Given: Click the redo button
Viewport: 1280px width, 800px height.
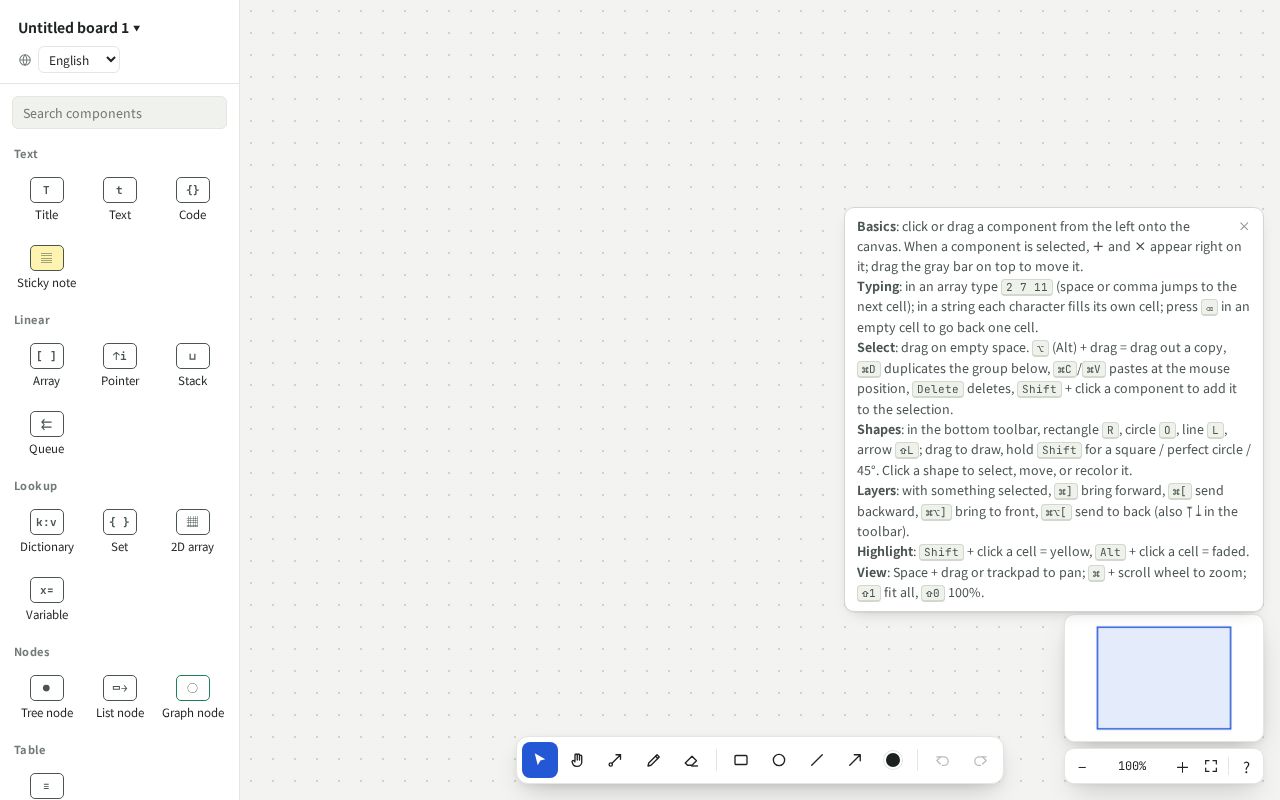Looking at the screenshot, I should tap(980, 760).
